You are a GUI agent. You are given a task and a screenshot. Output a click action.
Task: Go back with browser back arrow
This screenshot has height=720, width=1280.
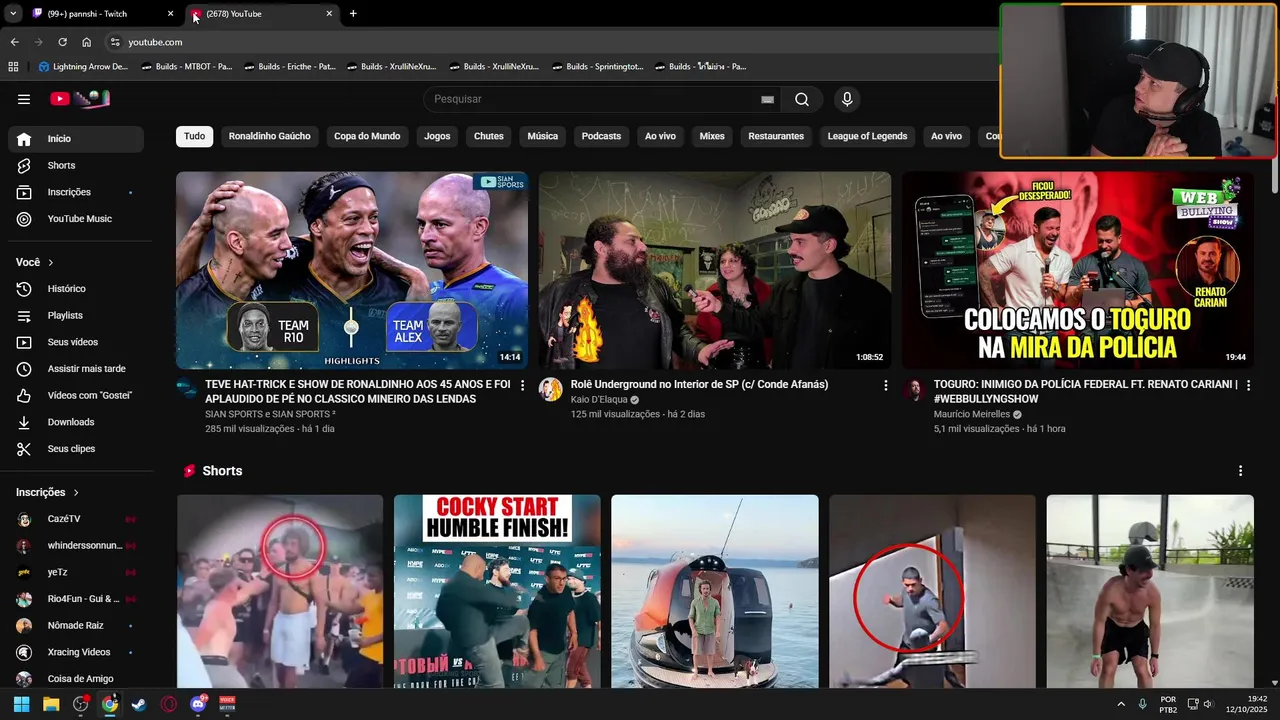(14, 42)
